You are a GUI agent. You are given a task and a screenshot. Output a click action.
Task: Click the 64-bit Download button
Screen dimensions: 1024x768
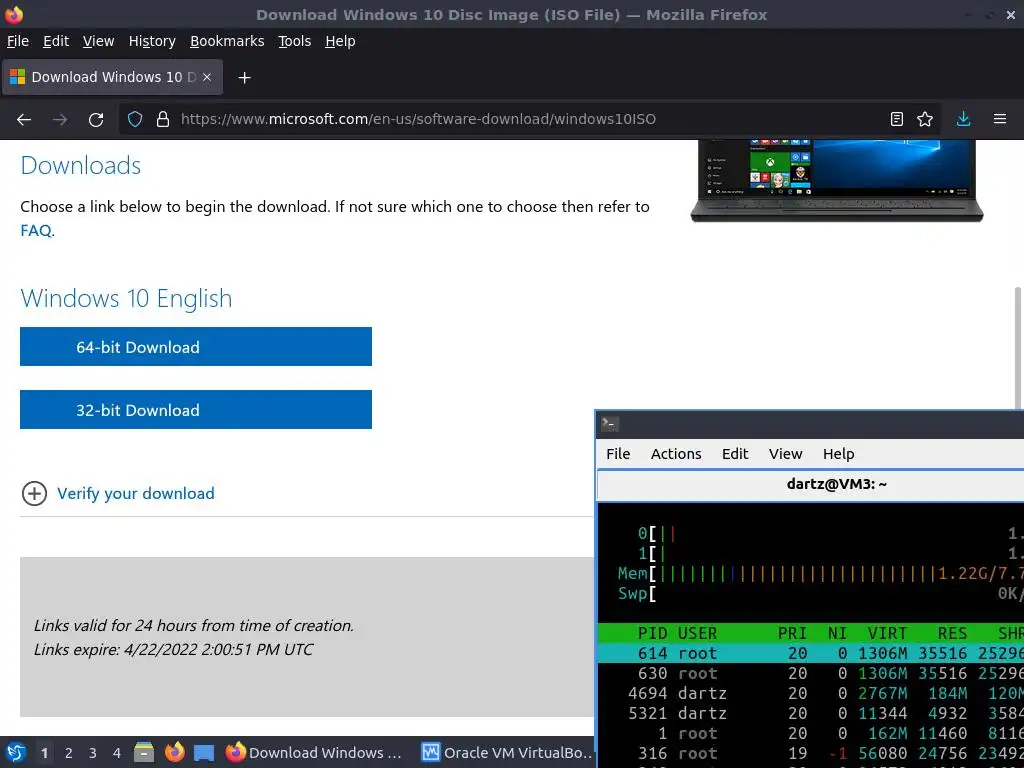pos(196,347)
